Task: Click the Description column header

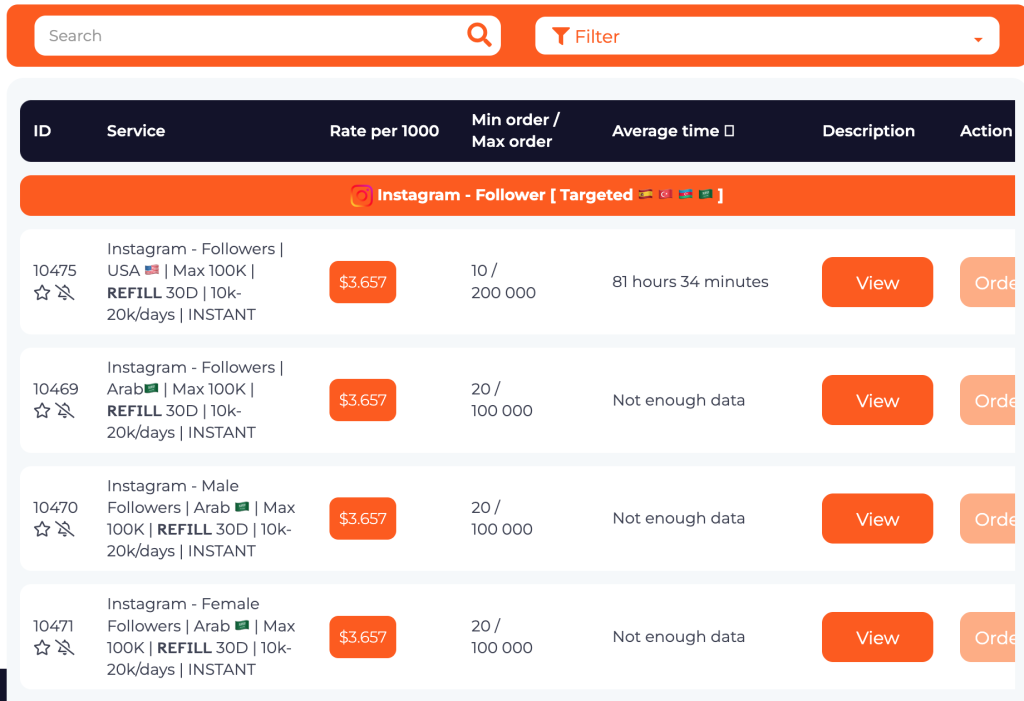Action: (x=869, y=131)
